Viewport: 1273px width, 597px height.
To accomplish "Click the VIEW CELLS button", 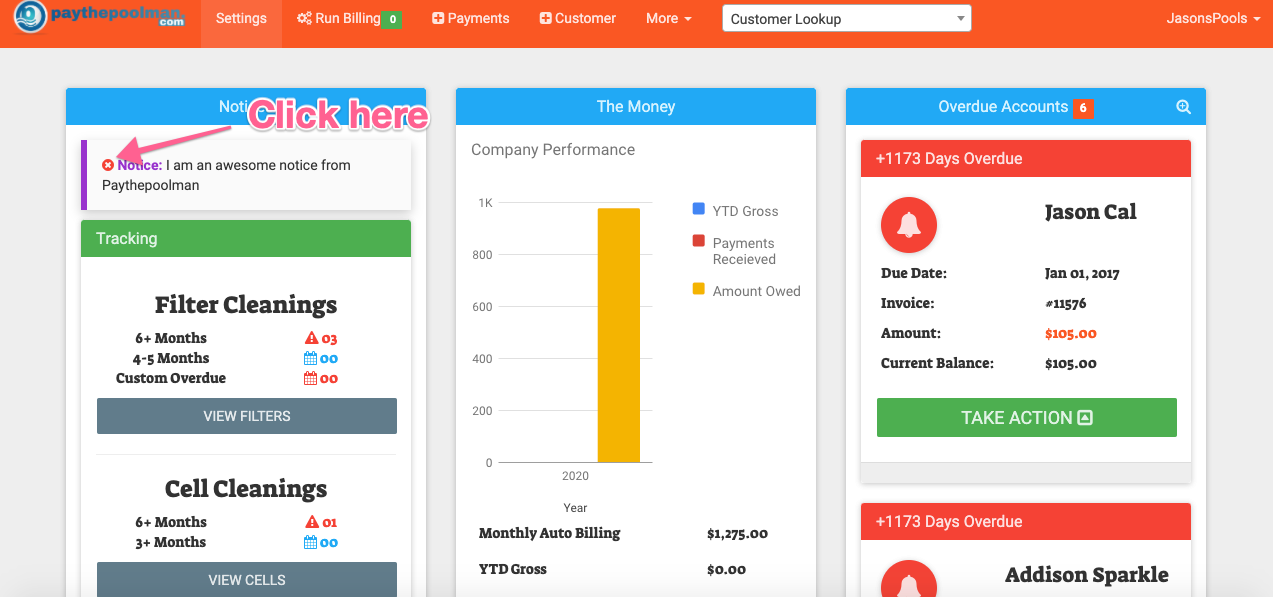I will (247, 580).
